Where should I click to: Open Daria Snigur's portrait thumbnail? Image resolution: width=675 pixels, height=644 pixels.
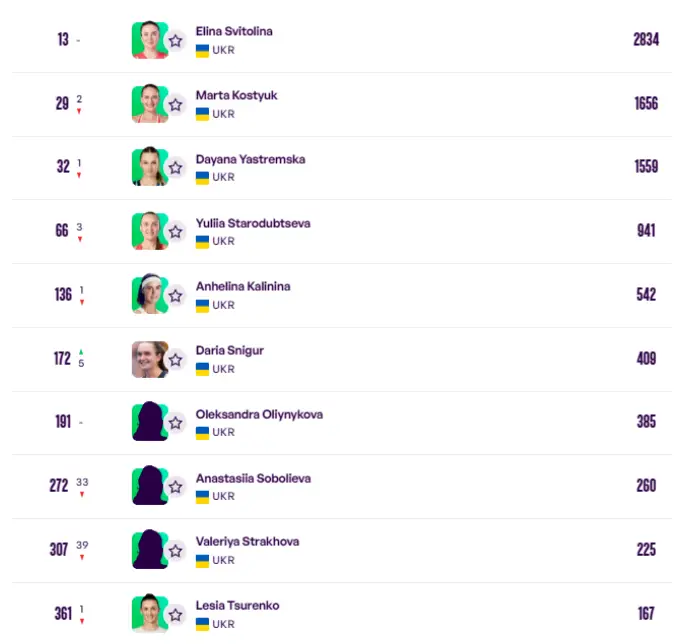[x=150, y=359]
